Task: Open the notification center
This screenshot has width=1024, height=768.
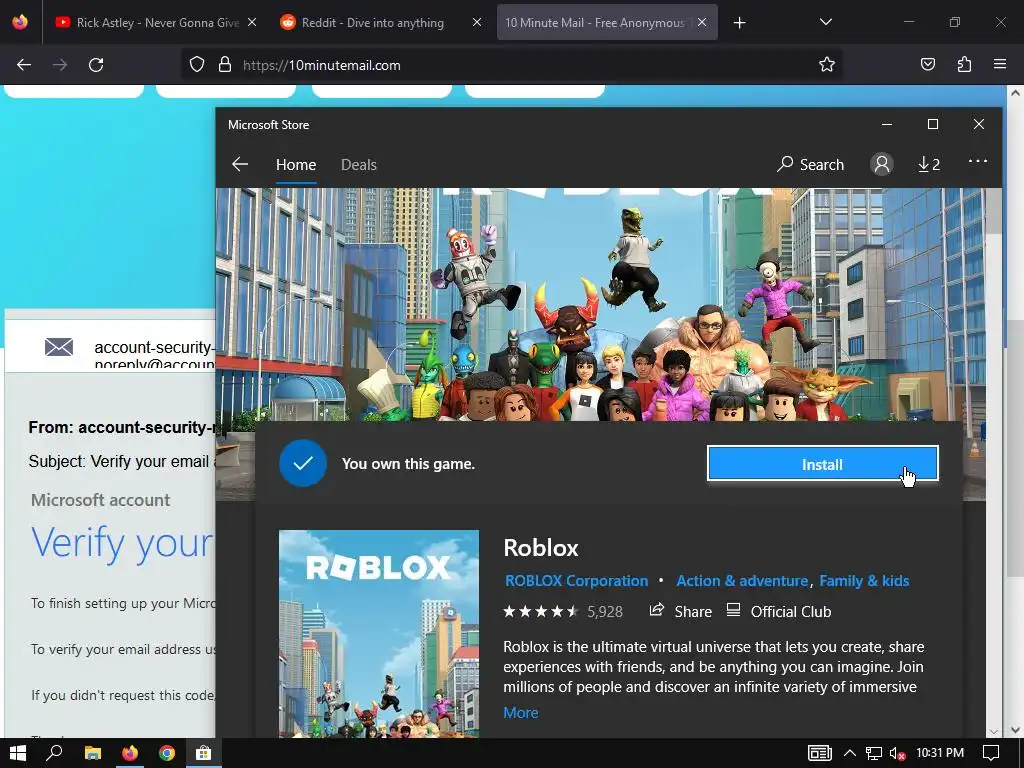Action: click(x=991, y=754)
